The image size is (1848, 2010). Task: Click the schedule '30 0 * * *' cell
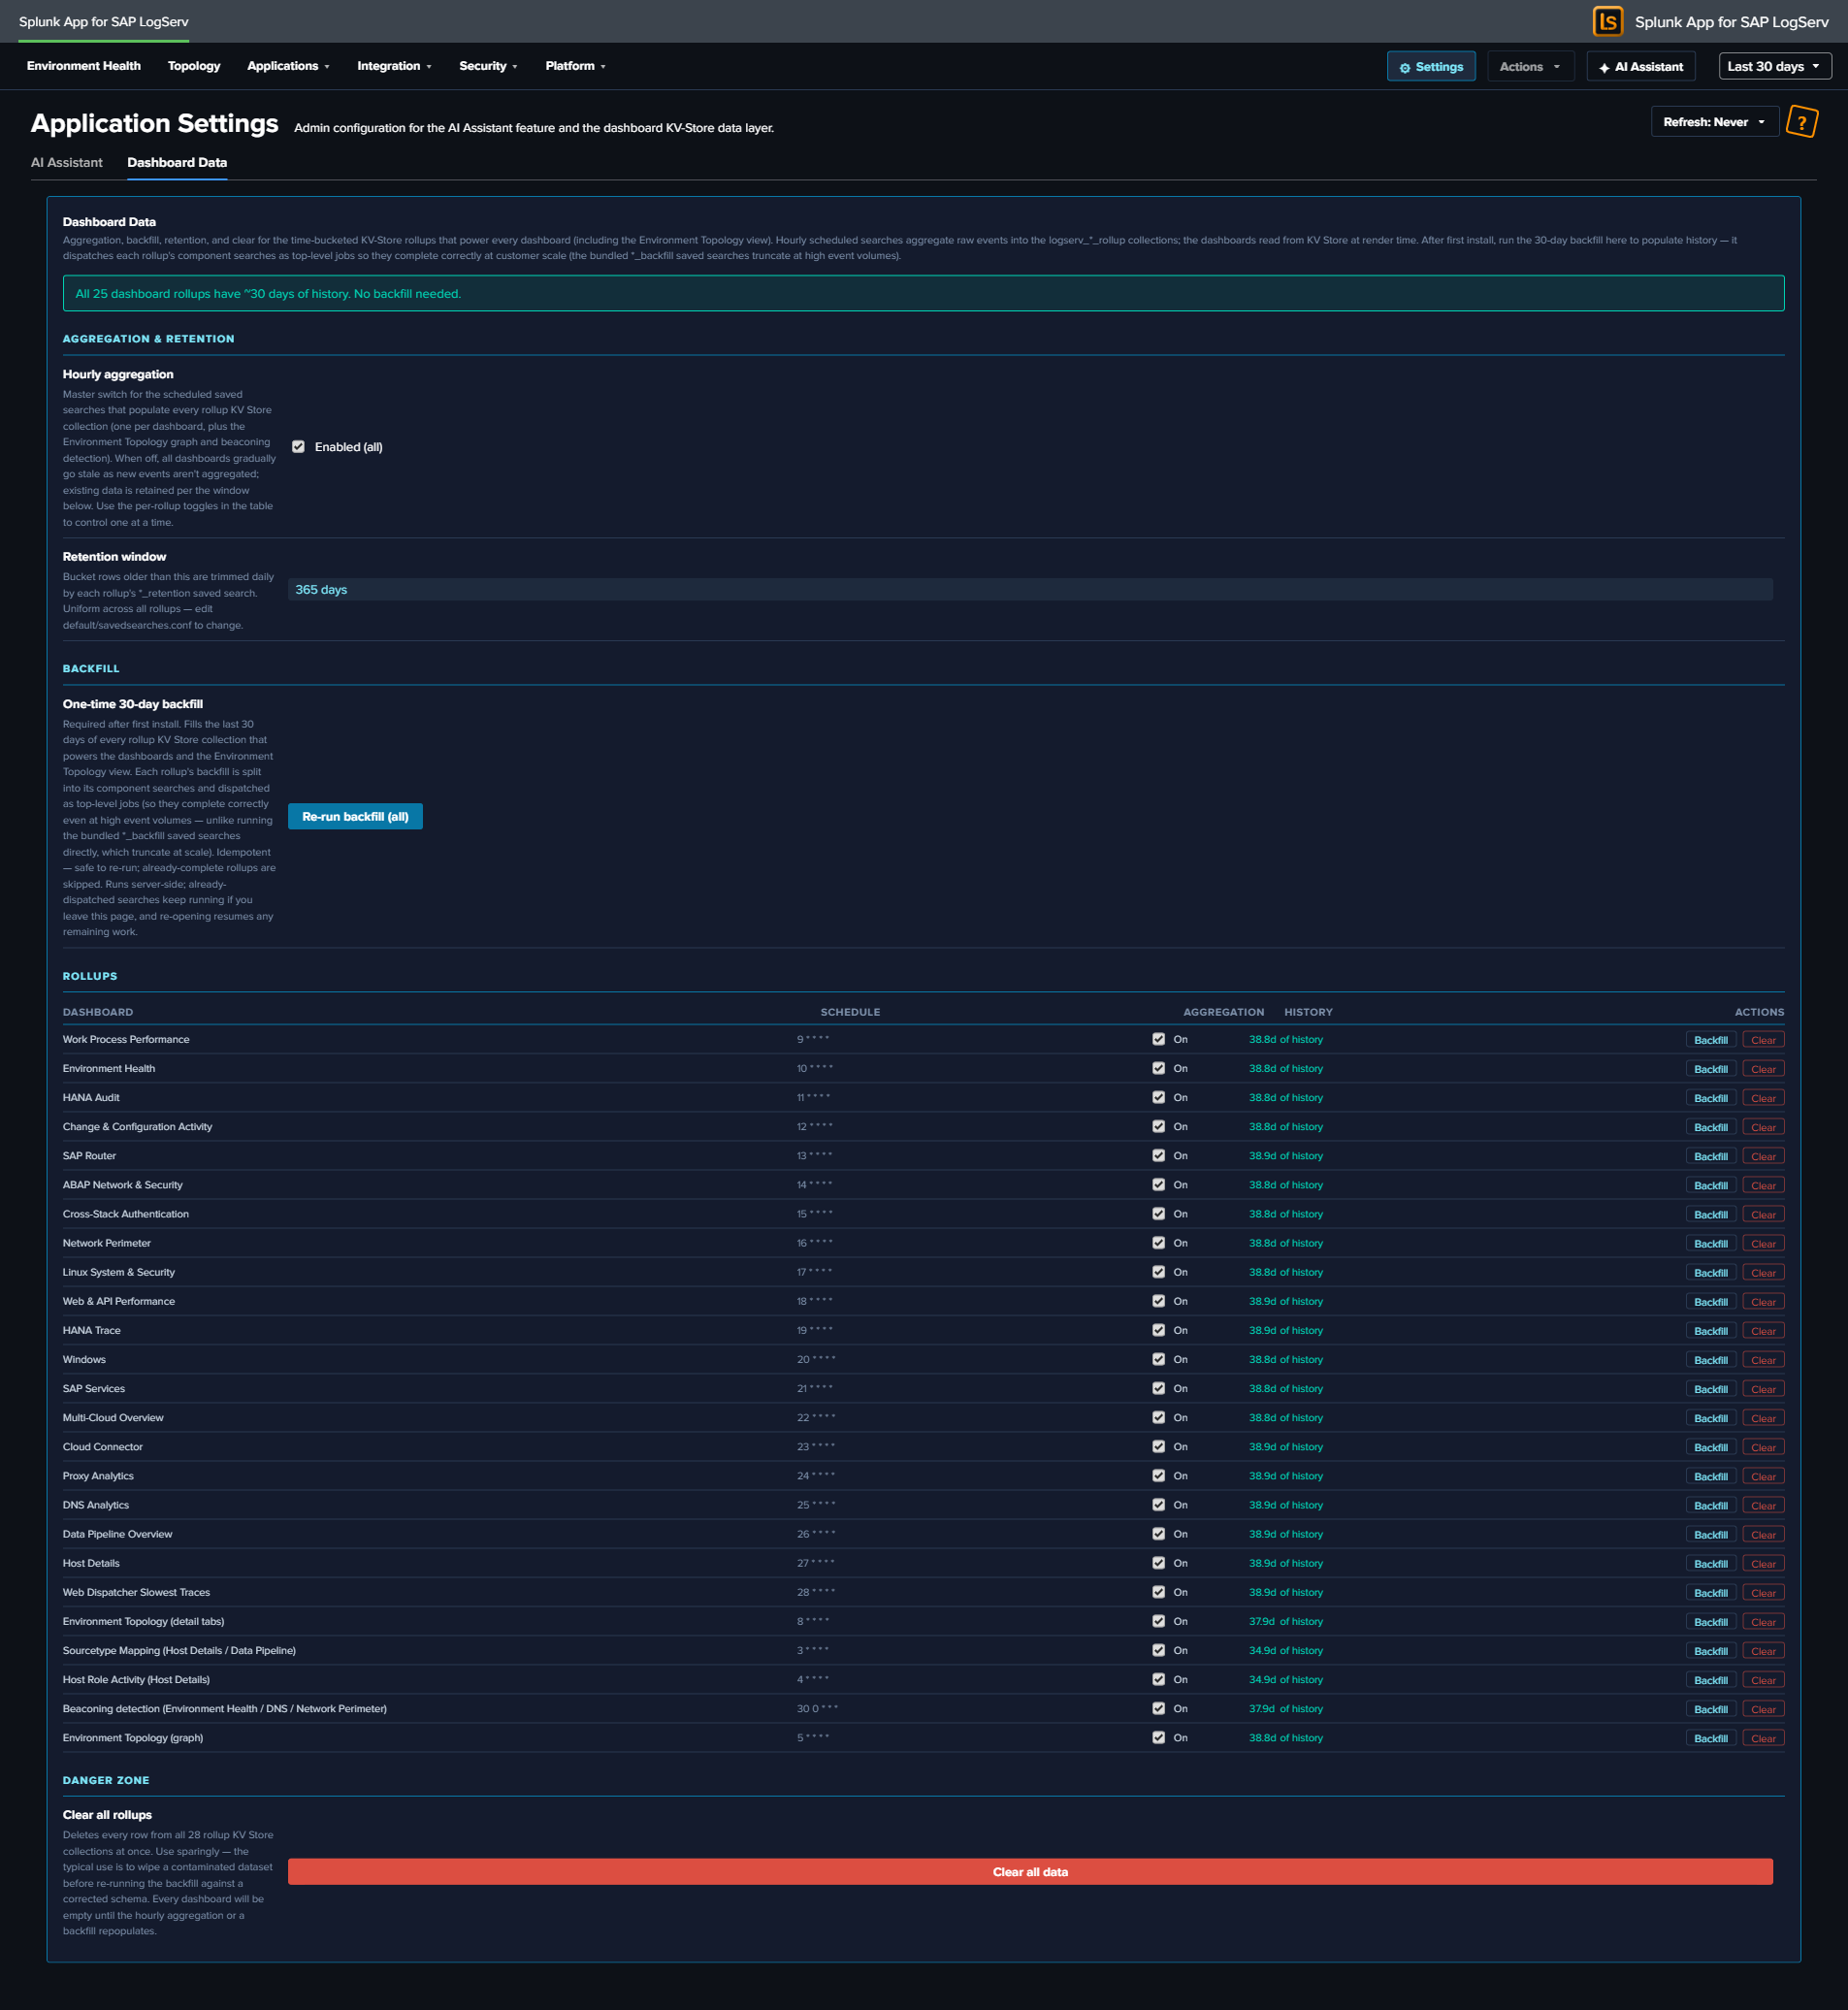tap(817, 1708)
